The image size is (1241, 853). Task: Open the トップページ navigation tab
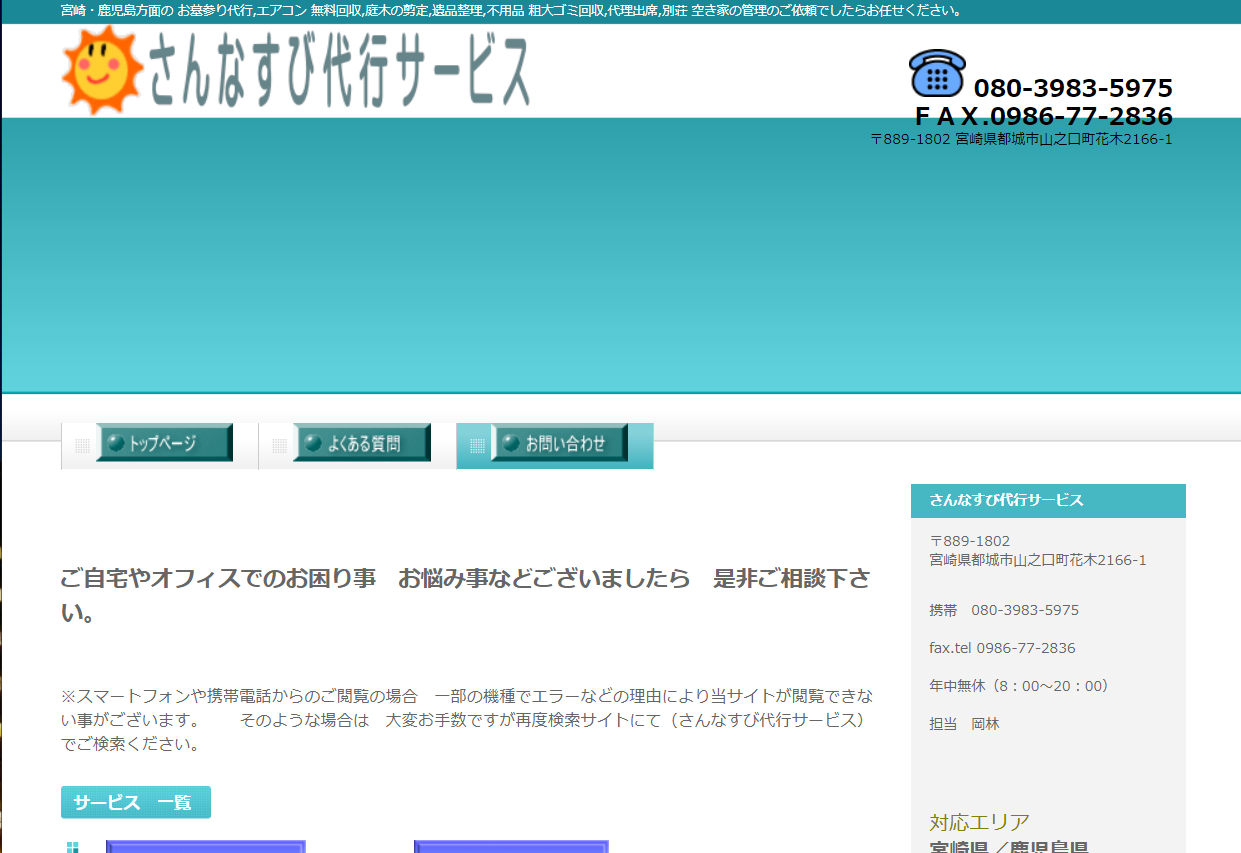164,443
